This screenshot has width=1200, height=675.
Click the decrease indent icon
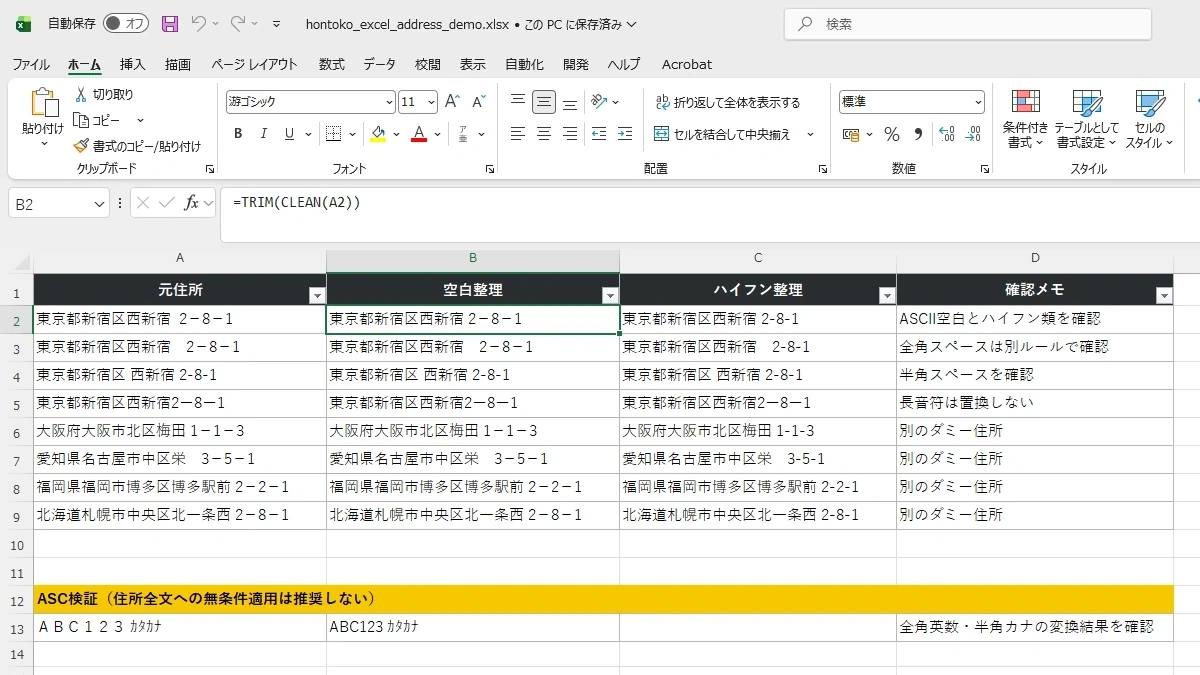click(599, 134)
